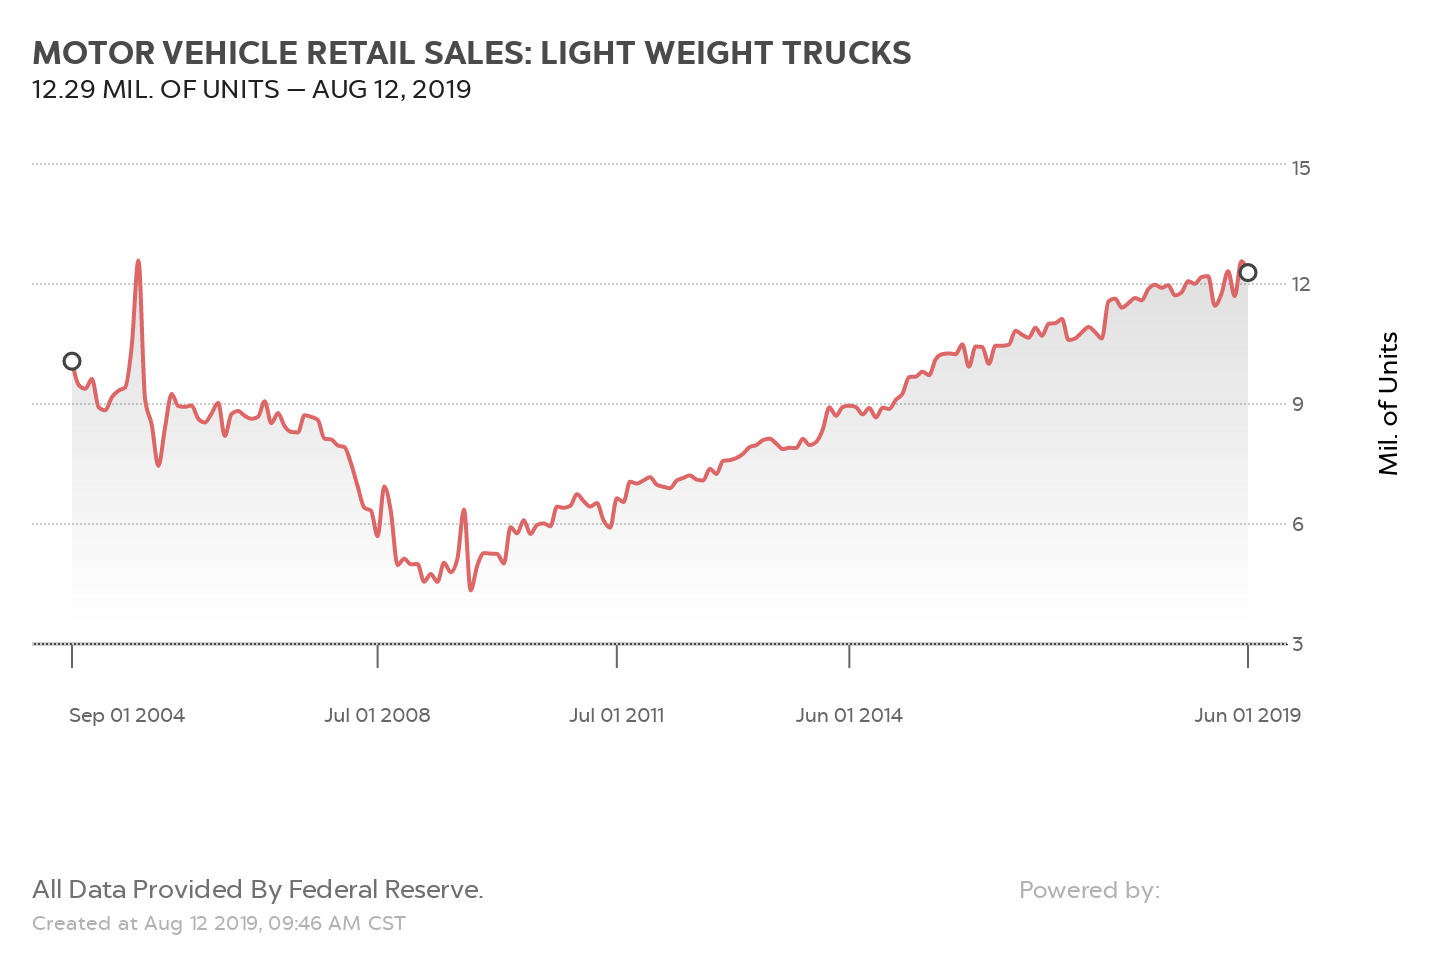Click the sharp 2005 peak on the red line
This screenshot has height=970, width=1440.
(138, 261)
